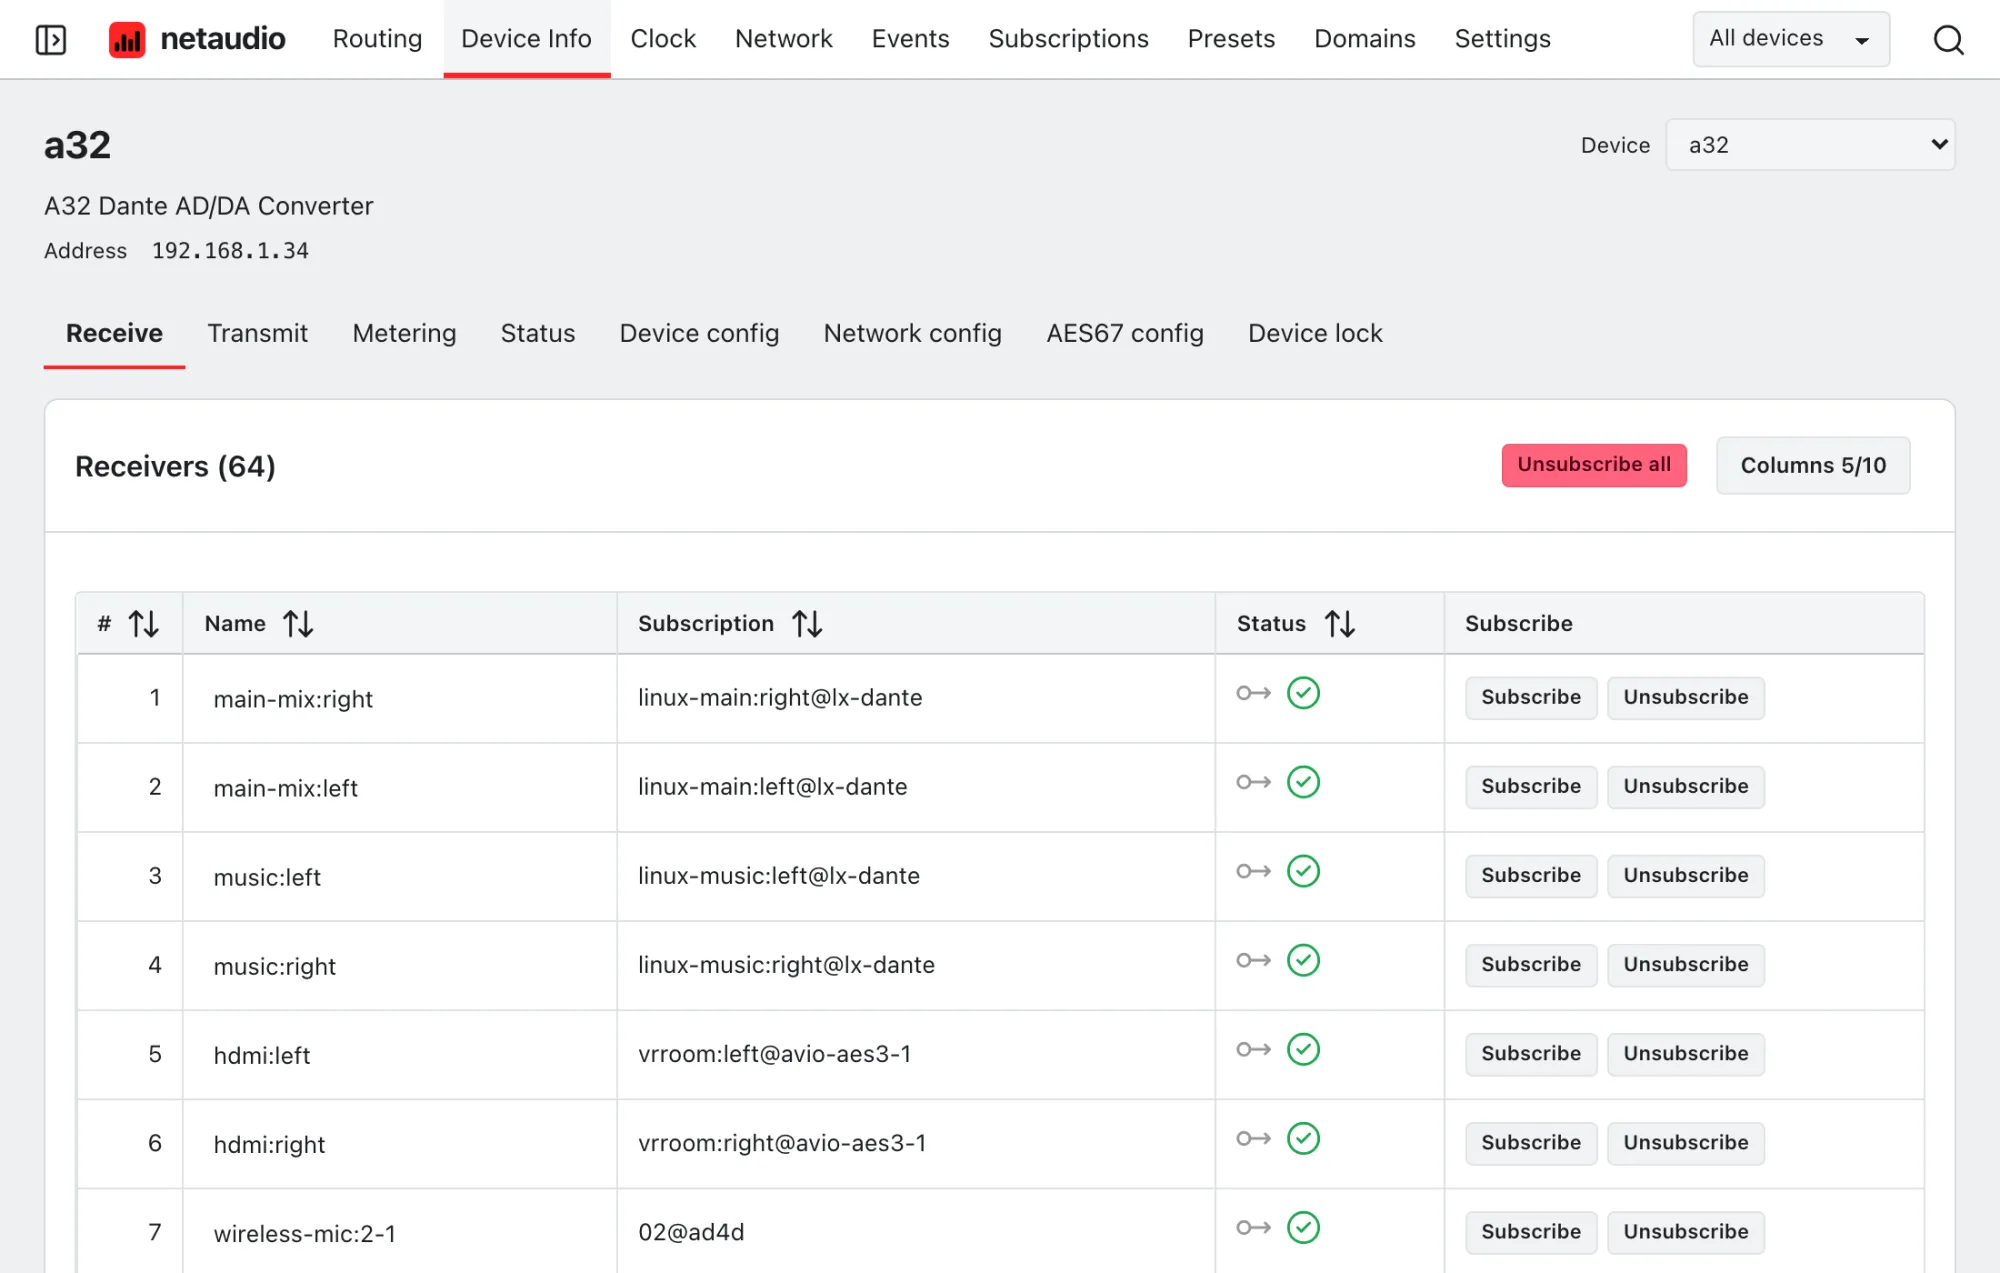Subscribe the main-mix:right receiver
This screenshot has width=2000, height=1273.
[1531, 698]
